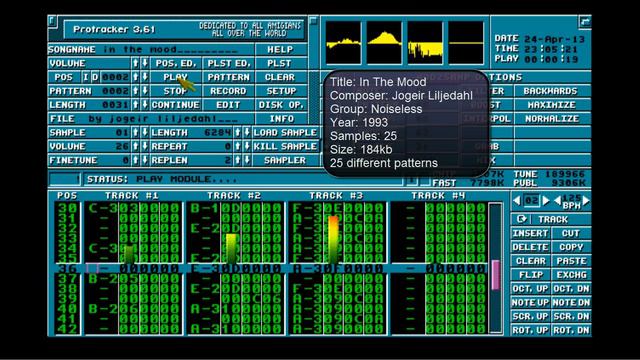Increment PATTERN 0002 with up arrow

(x=136, y=91)
